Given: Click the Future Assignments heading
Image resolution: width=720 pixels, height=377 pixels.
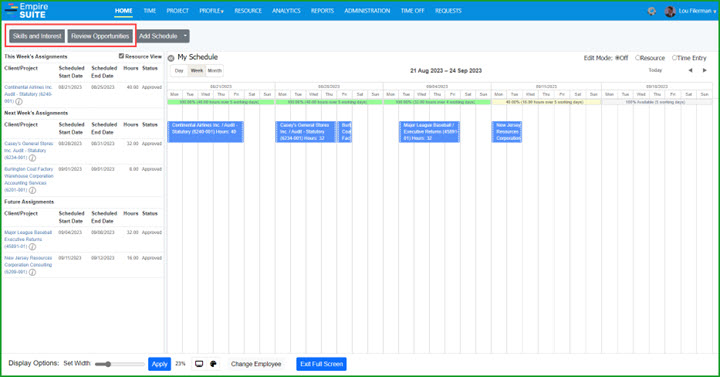Looking at the screenshot, I should [x=29, y=202].
